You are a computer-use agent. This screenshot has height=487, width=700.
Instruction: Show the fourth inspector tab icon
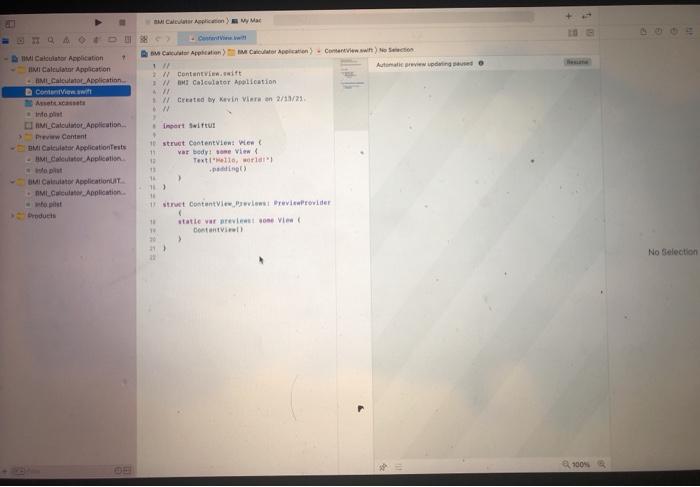[690, 31]
